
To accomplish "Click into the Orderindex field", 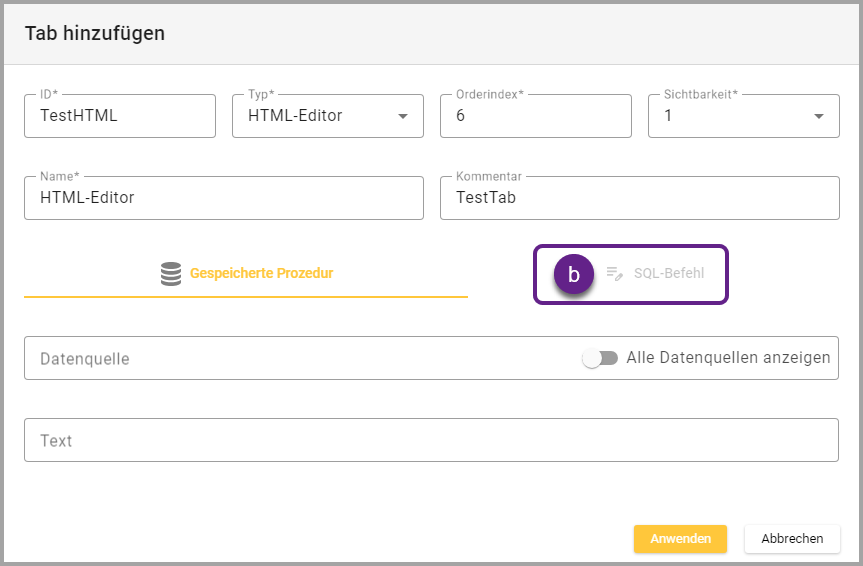I will [x=535, y=116].
